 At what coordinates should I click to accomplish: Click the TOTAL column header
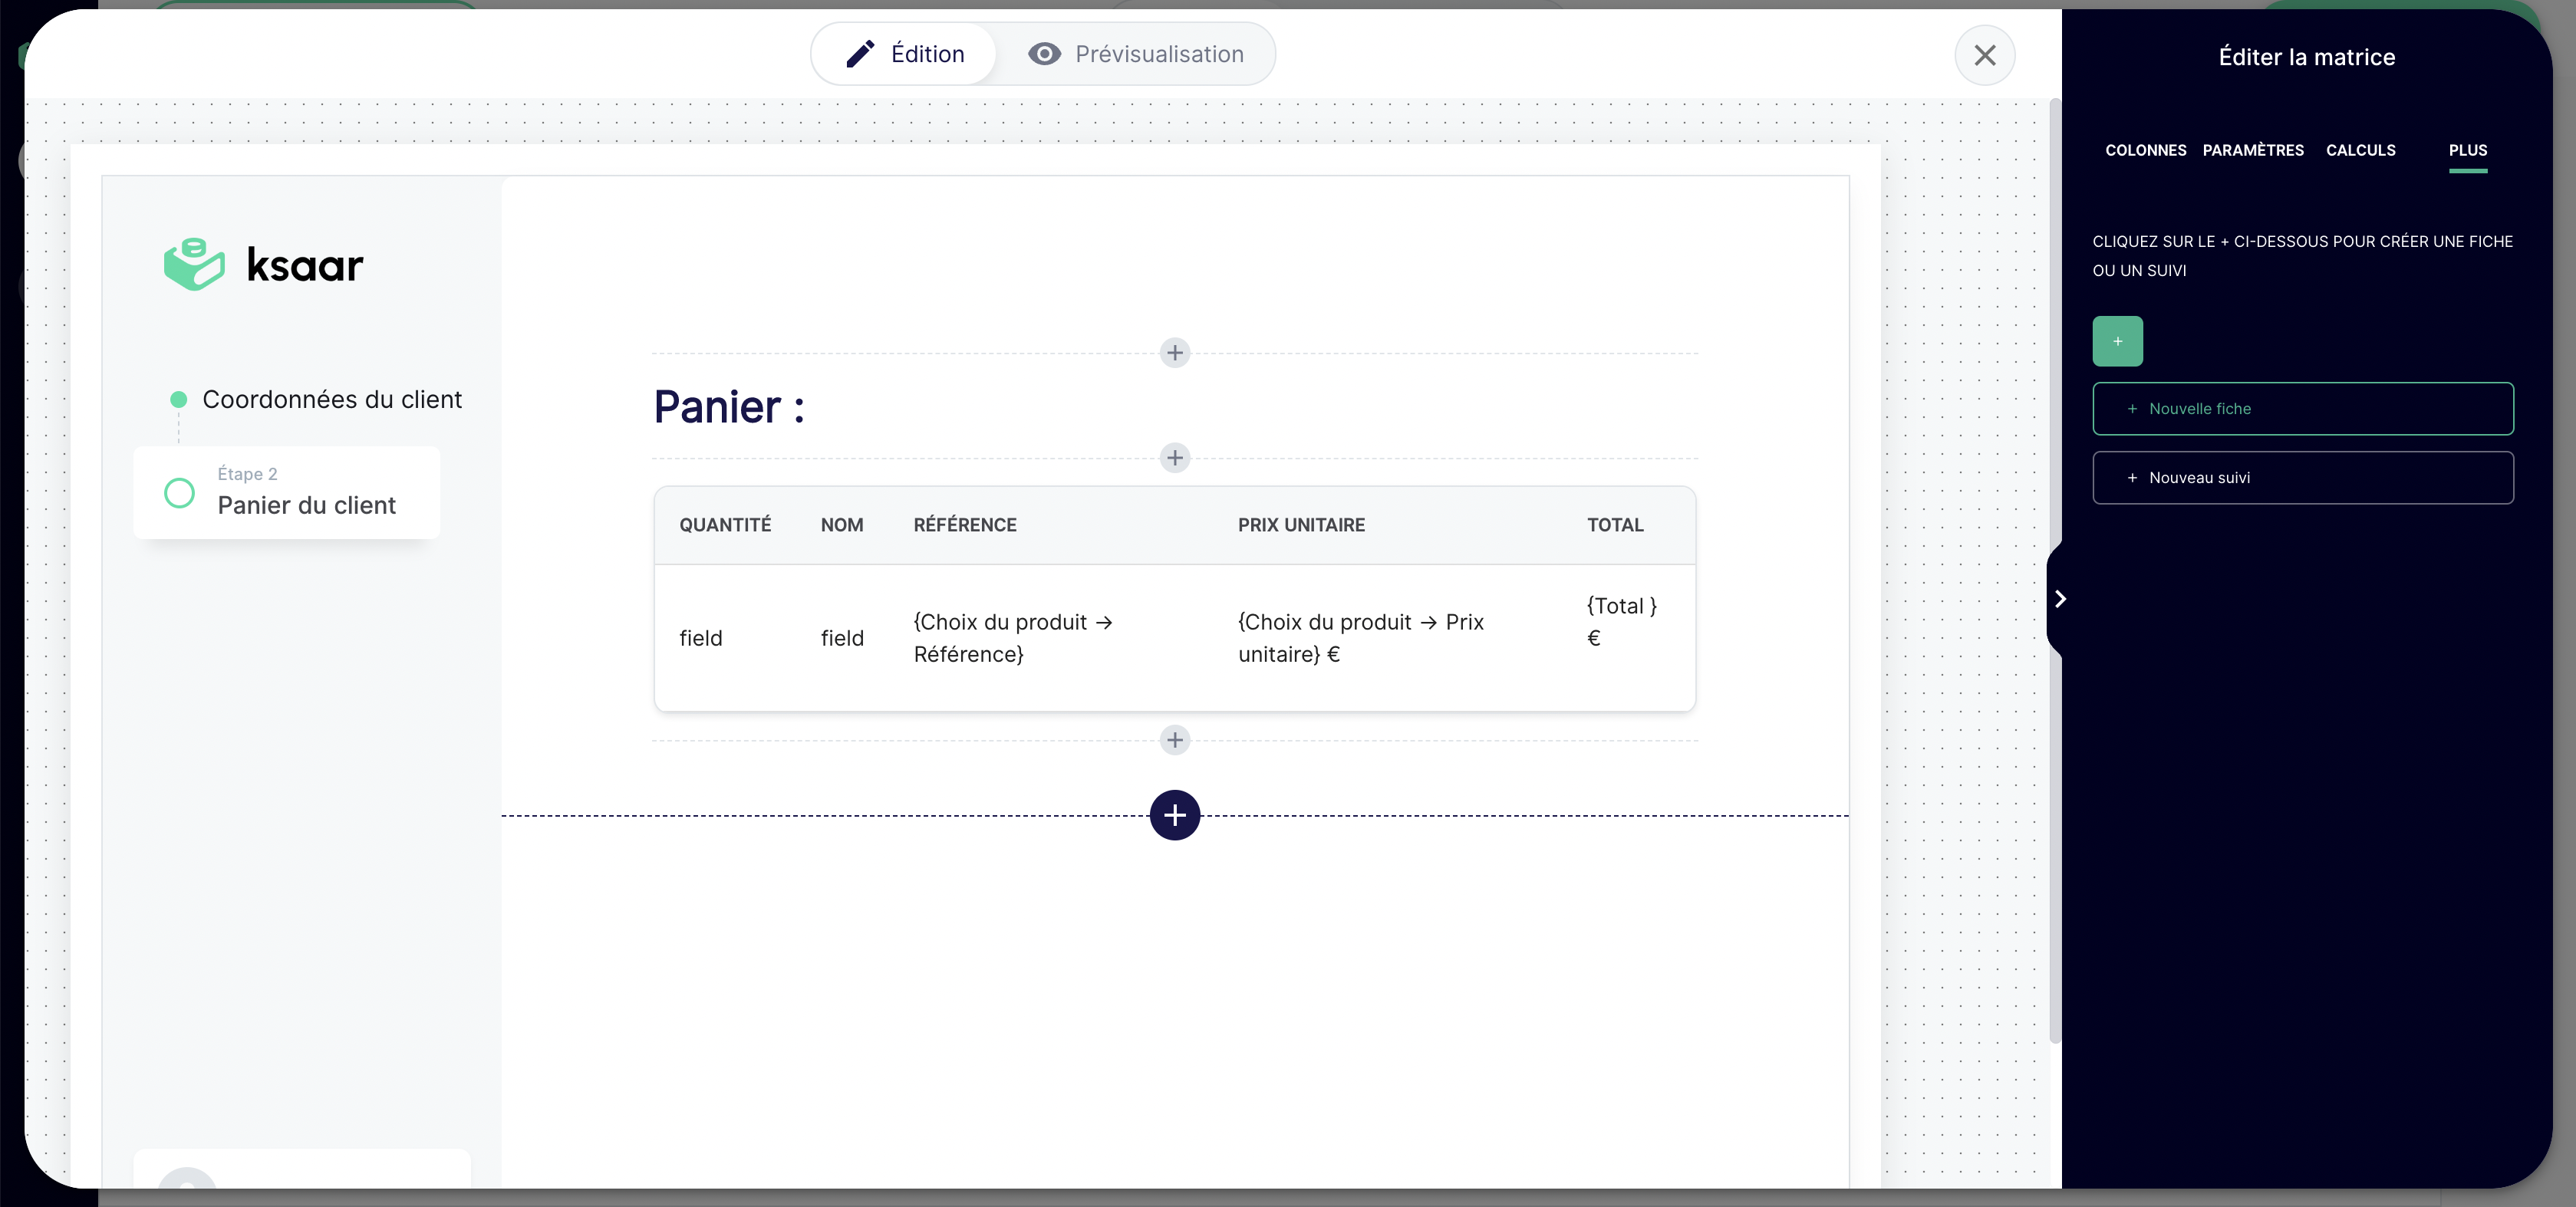[x=1614, y=525]
